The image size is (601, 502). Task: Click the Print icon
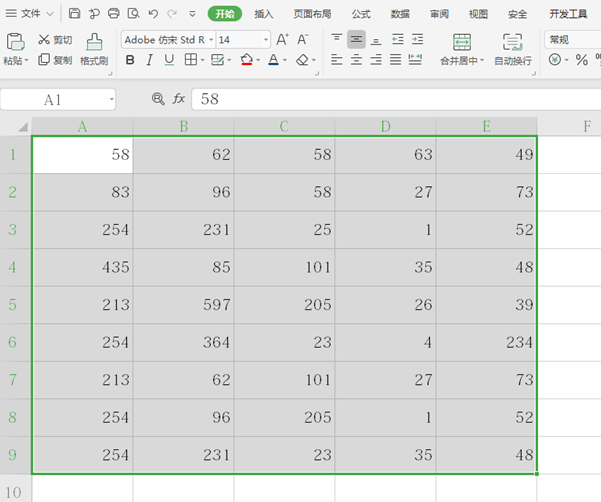[113, 13]
